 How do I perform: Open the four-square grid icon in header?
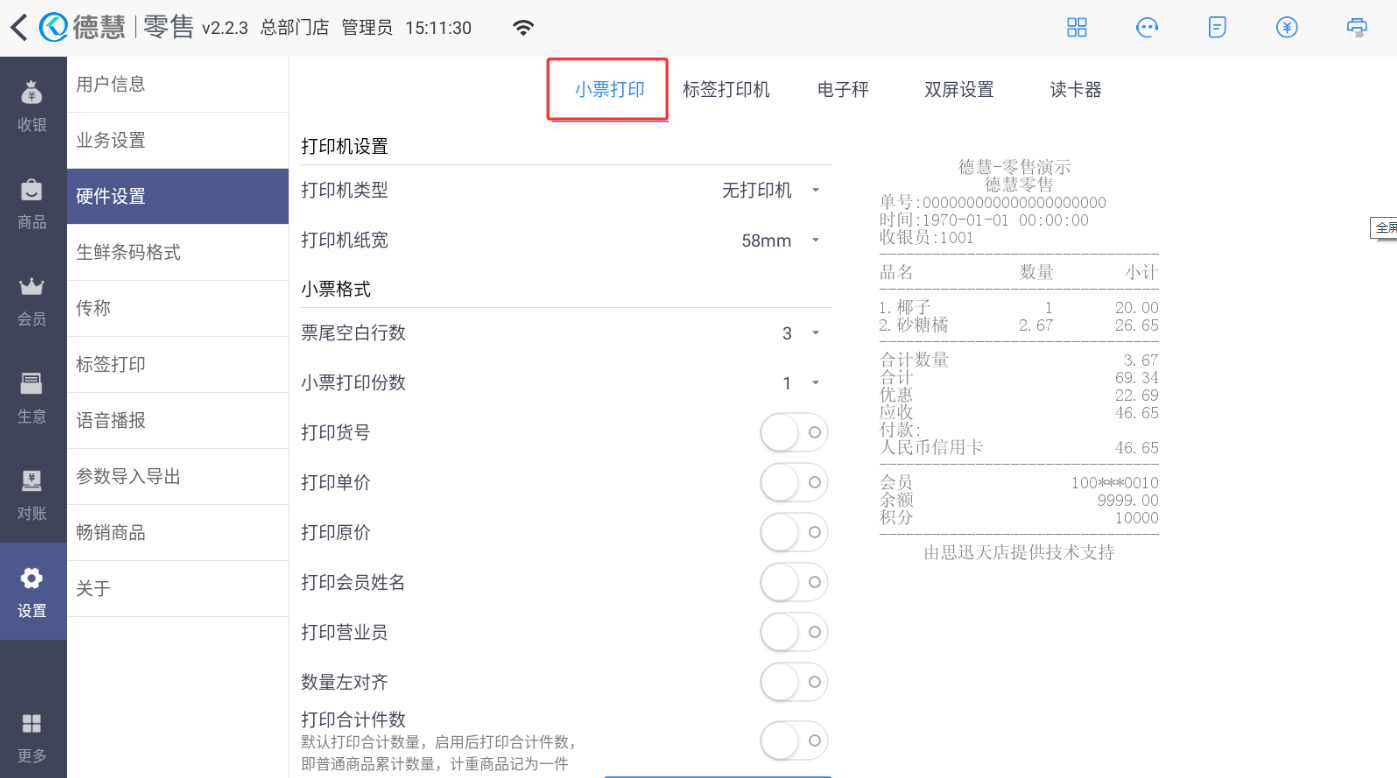[1077, 28]
